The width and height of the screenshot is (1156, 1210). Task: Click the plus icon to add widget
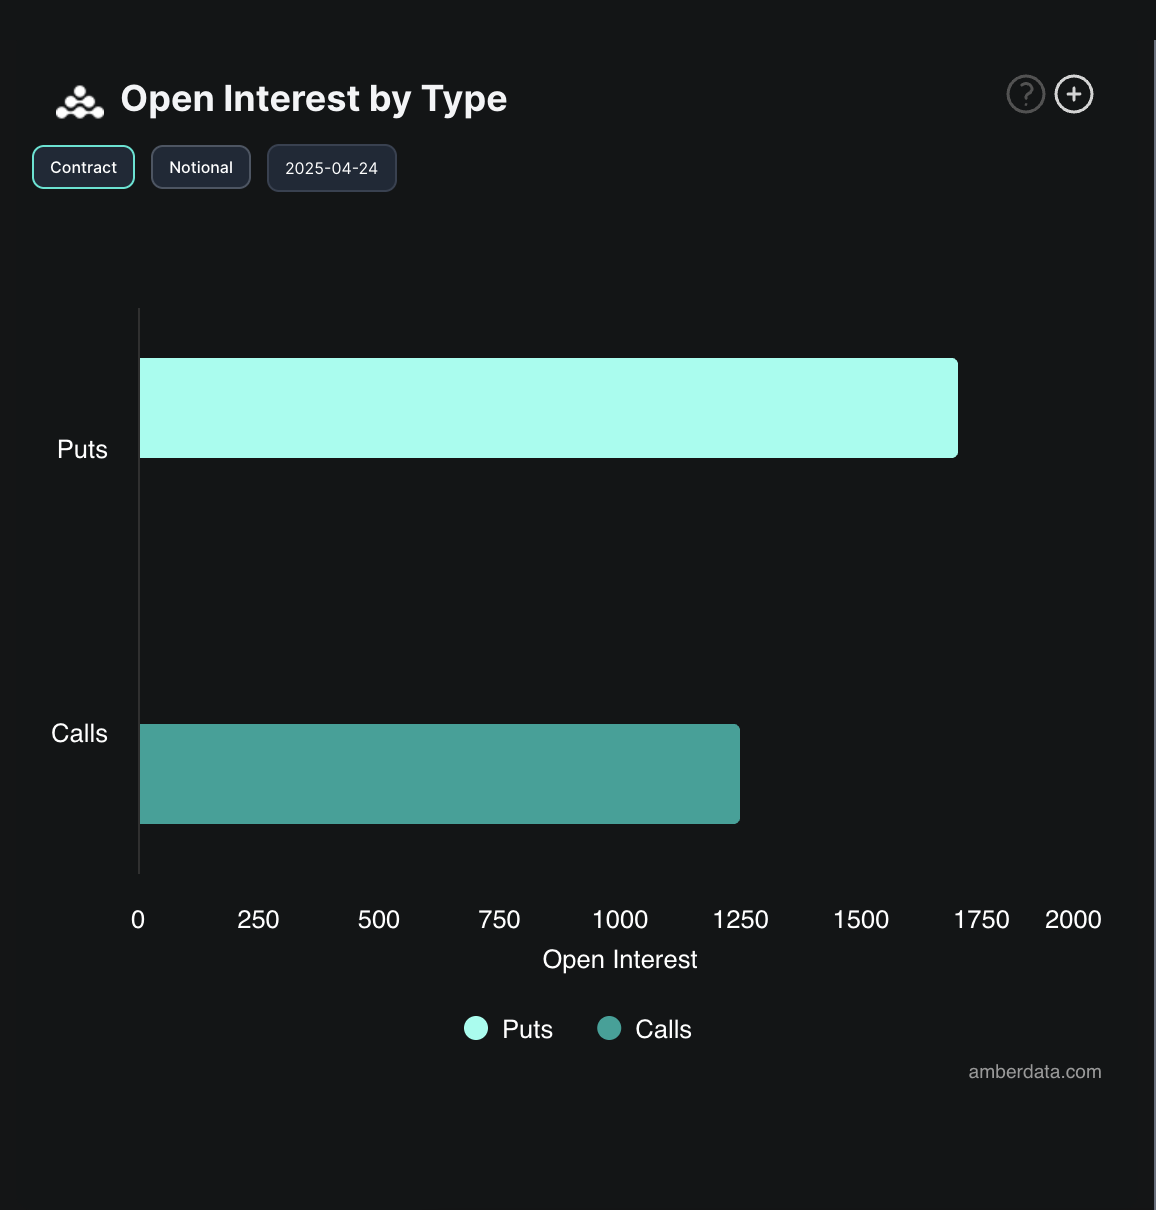pos(1073,94)
